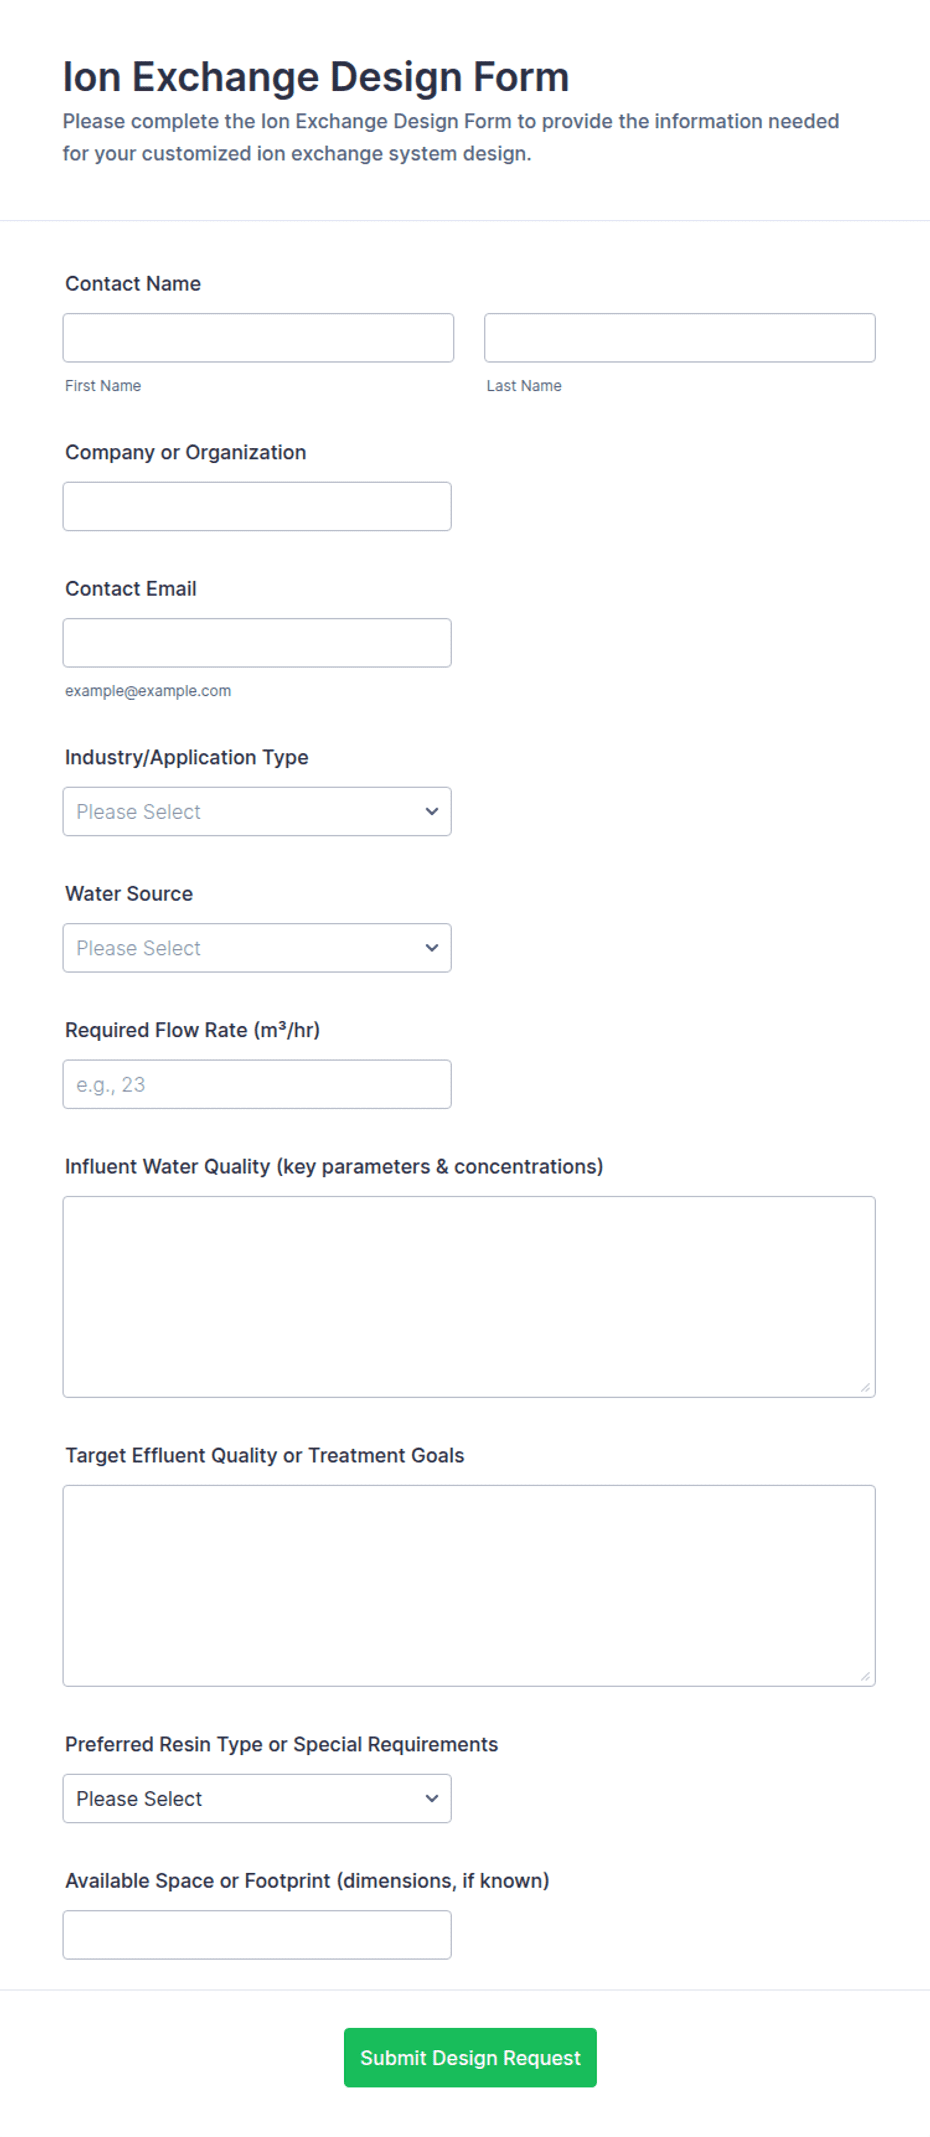Open the Preferred Resin Type dropdown
The height and width of the screenshot is (2137, 930).
[257, 1798]
